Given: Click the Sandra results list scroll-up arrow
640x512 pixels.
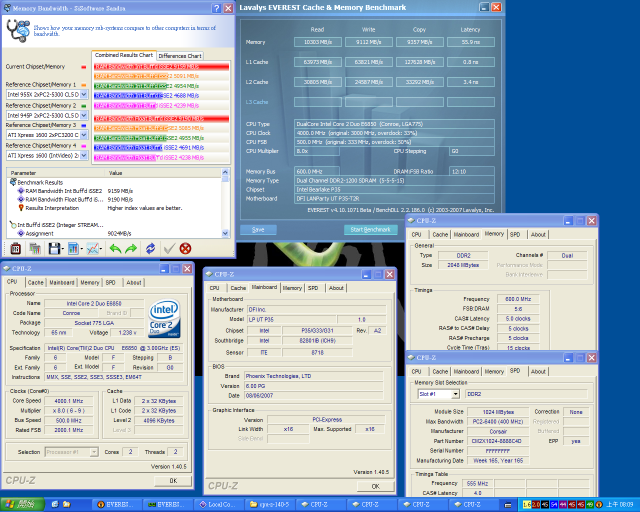Looking at the screenshot, I should pyautogui.click(x=225, y=172).
